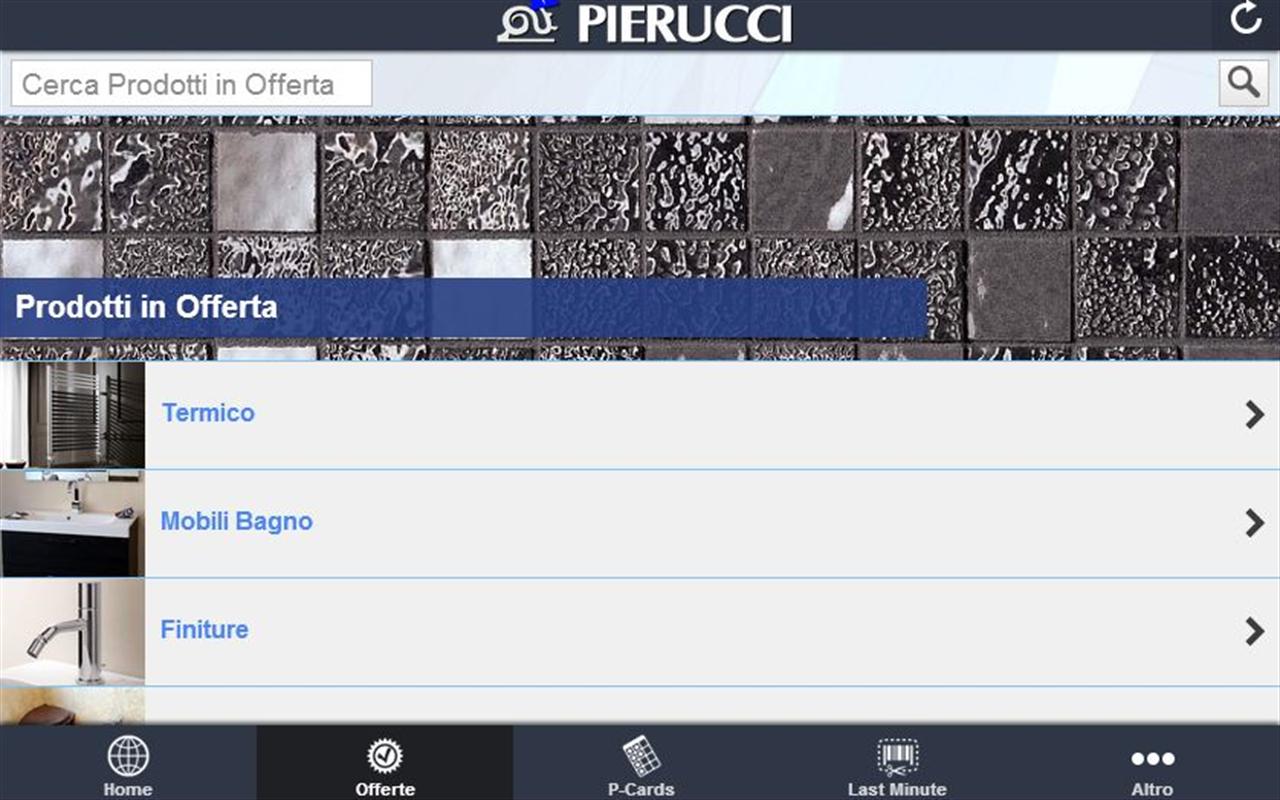Select the Finiture faucet thumbnail
This screenshot has height=800, width=1280.
click(72, 631)
